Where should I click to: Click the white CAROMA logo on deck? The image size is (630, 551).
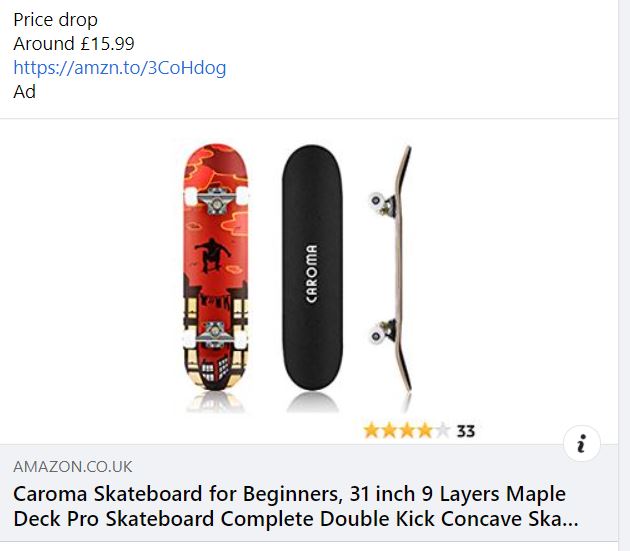point(311,273)
